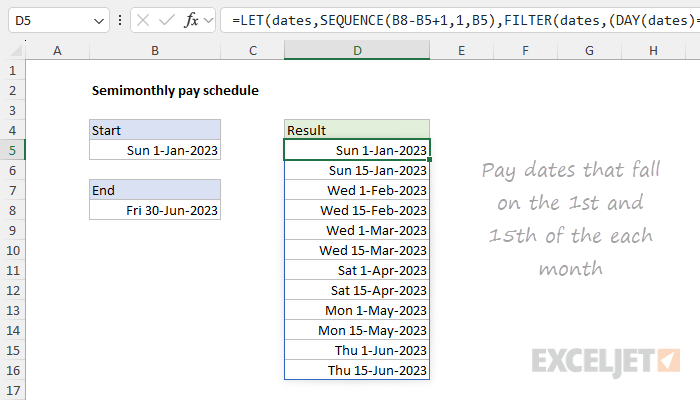Click the Select All corner triangle

(x=16, y=50)
